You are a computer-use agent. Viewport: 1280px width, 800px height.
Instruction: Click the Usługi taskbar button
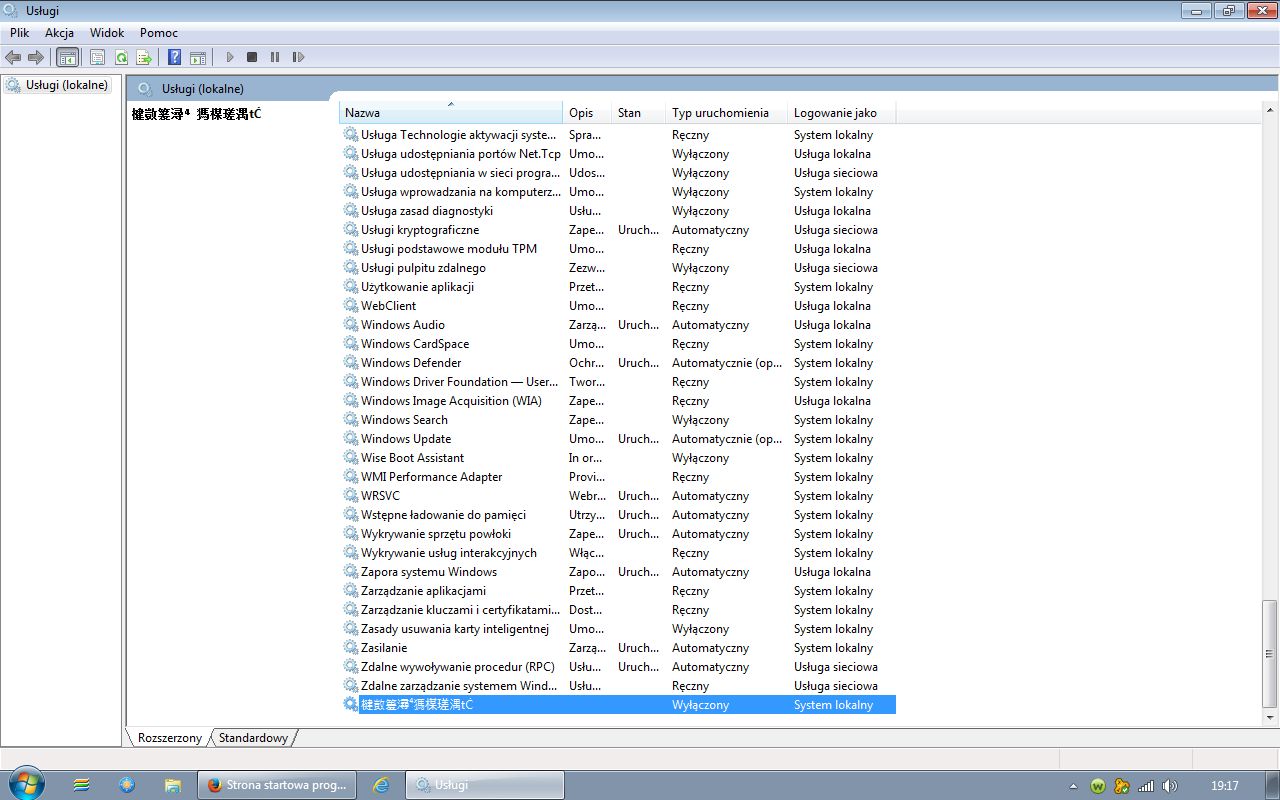coord(485,785)
